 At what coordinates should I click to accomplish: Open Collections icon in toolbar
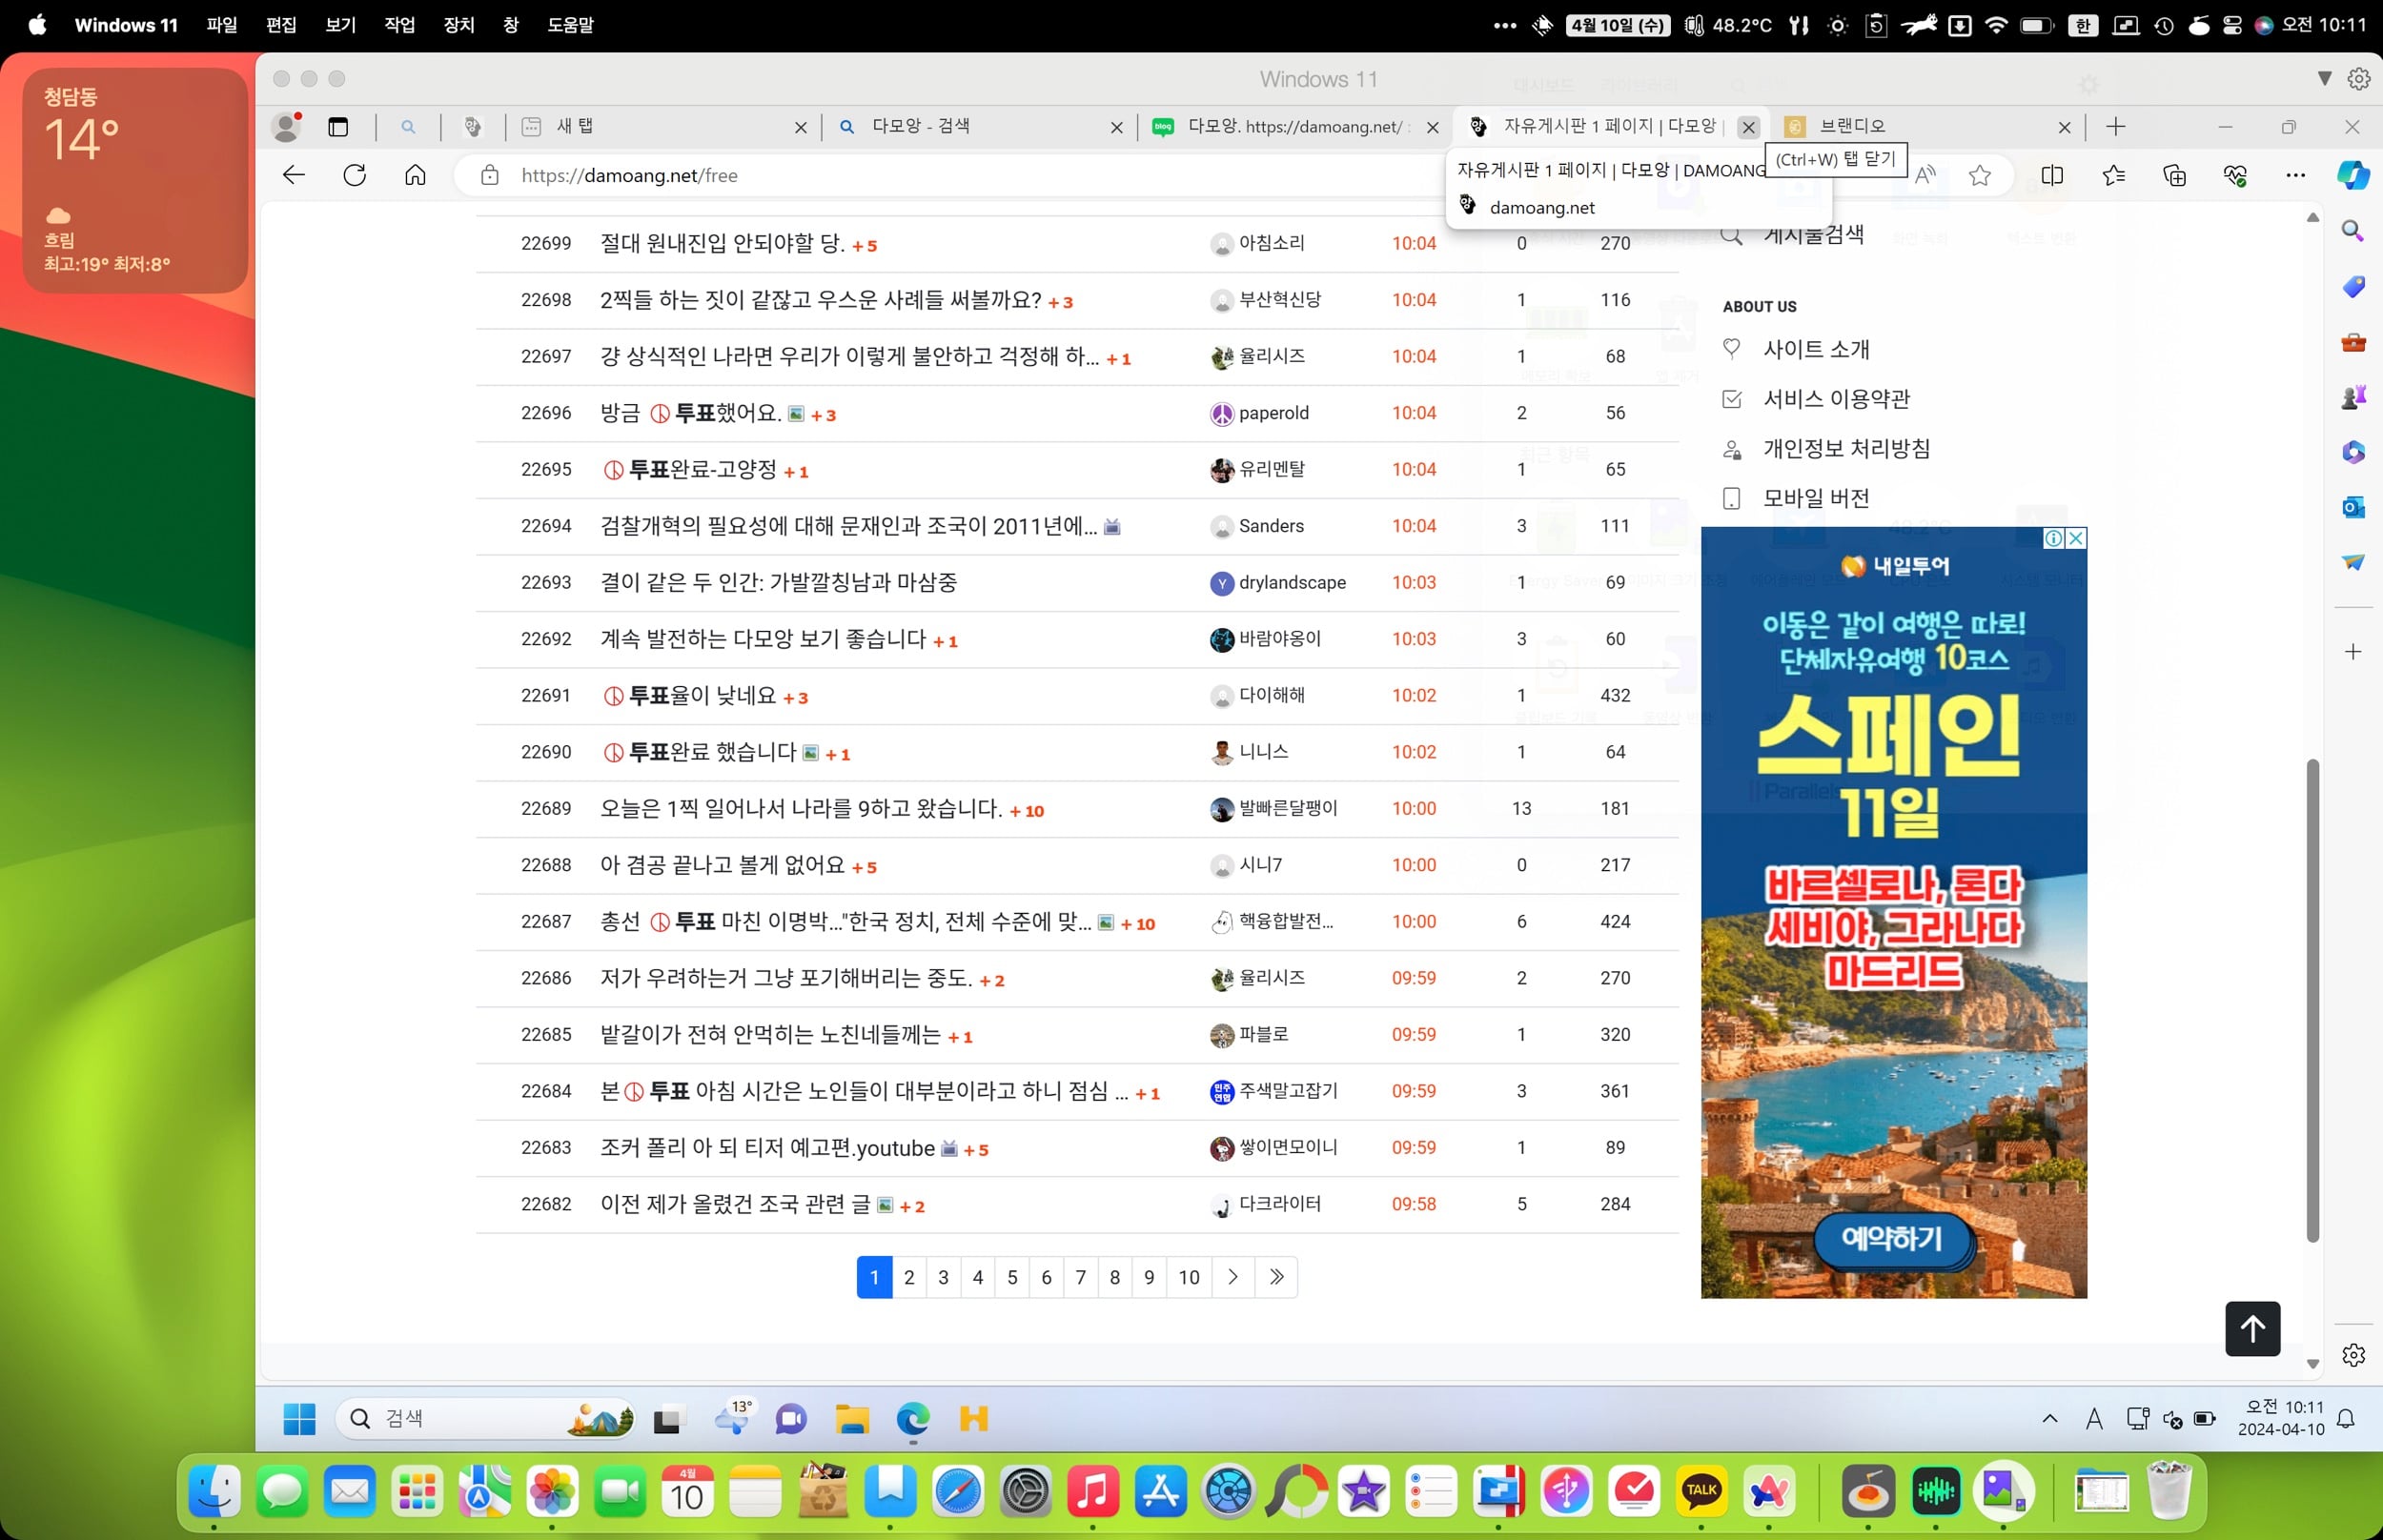pos(2174,176)
